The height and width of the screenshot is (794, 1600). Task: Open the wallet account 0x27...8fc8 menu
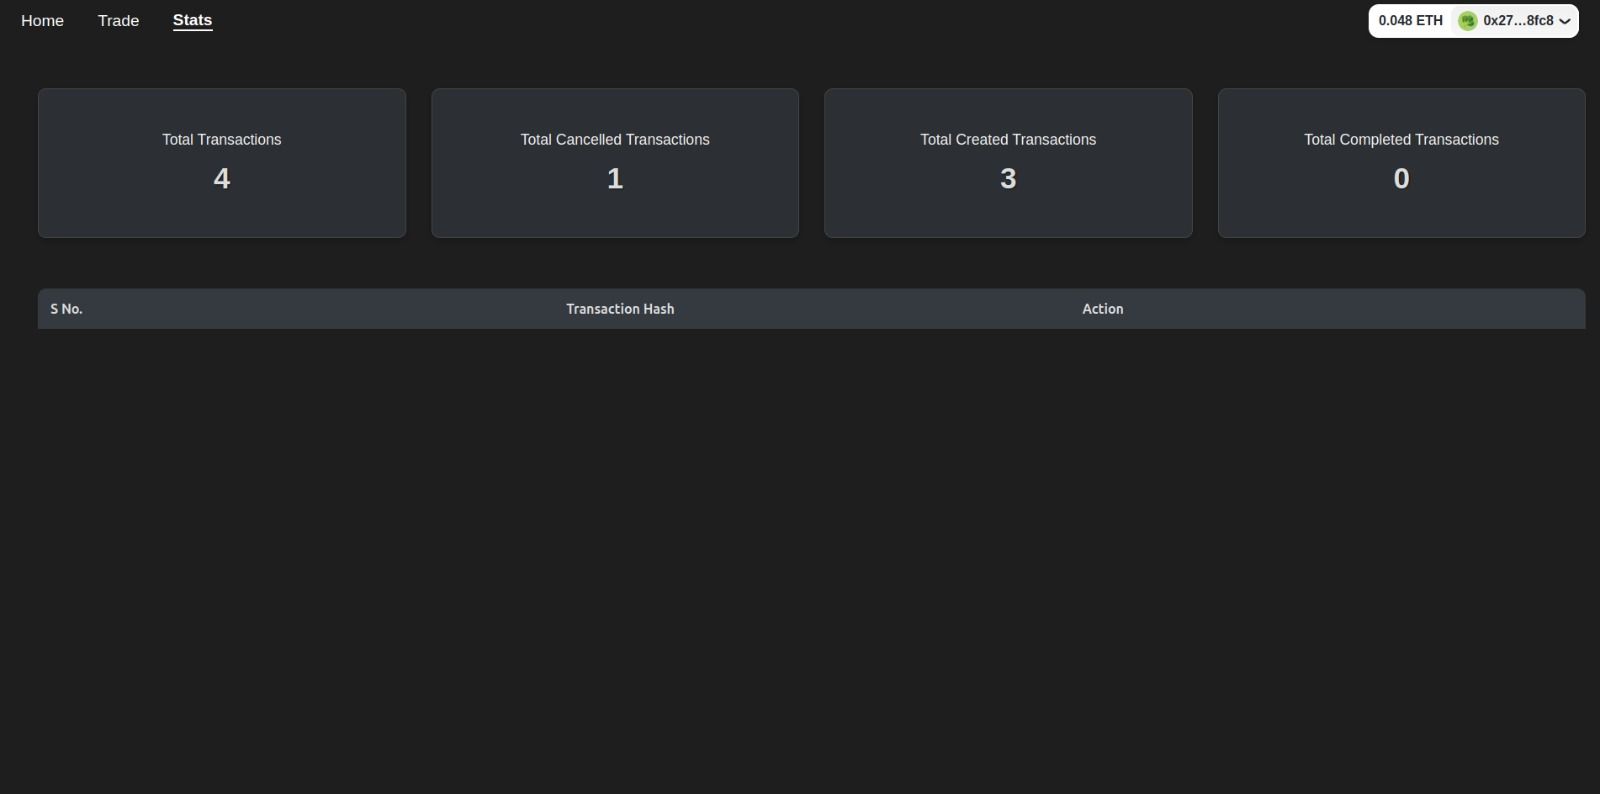pyautogui.click(x=1515, y=21)
